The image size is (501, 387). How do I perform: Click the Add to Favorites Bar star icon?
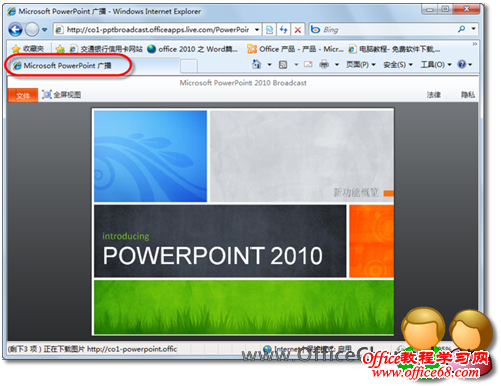[60, 49]
